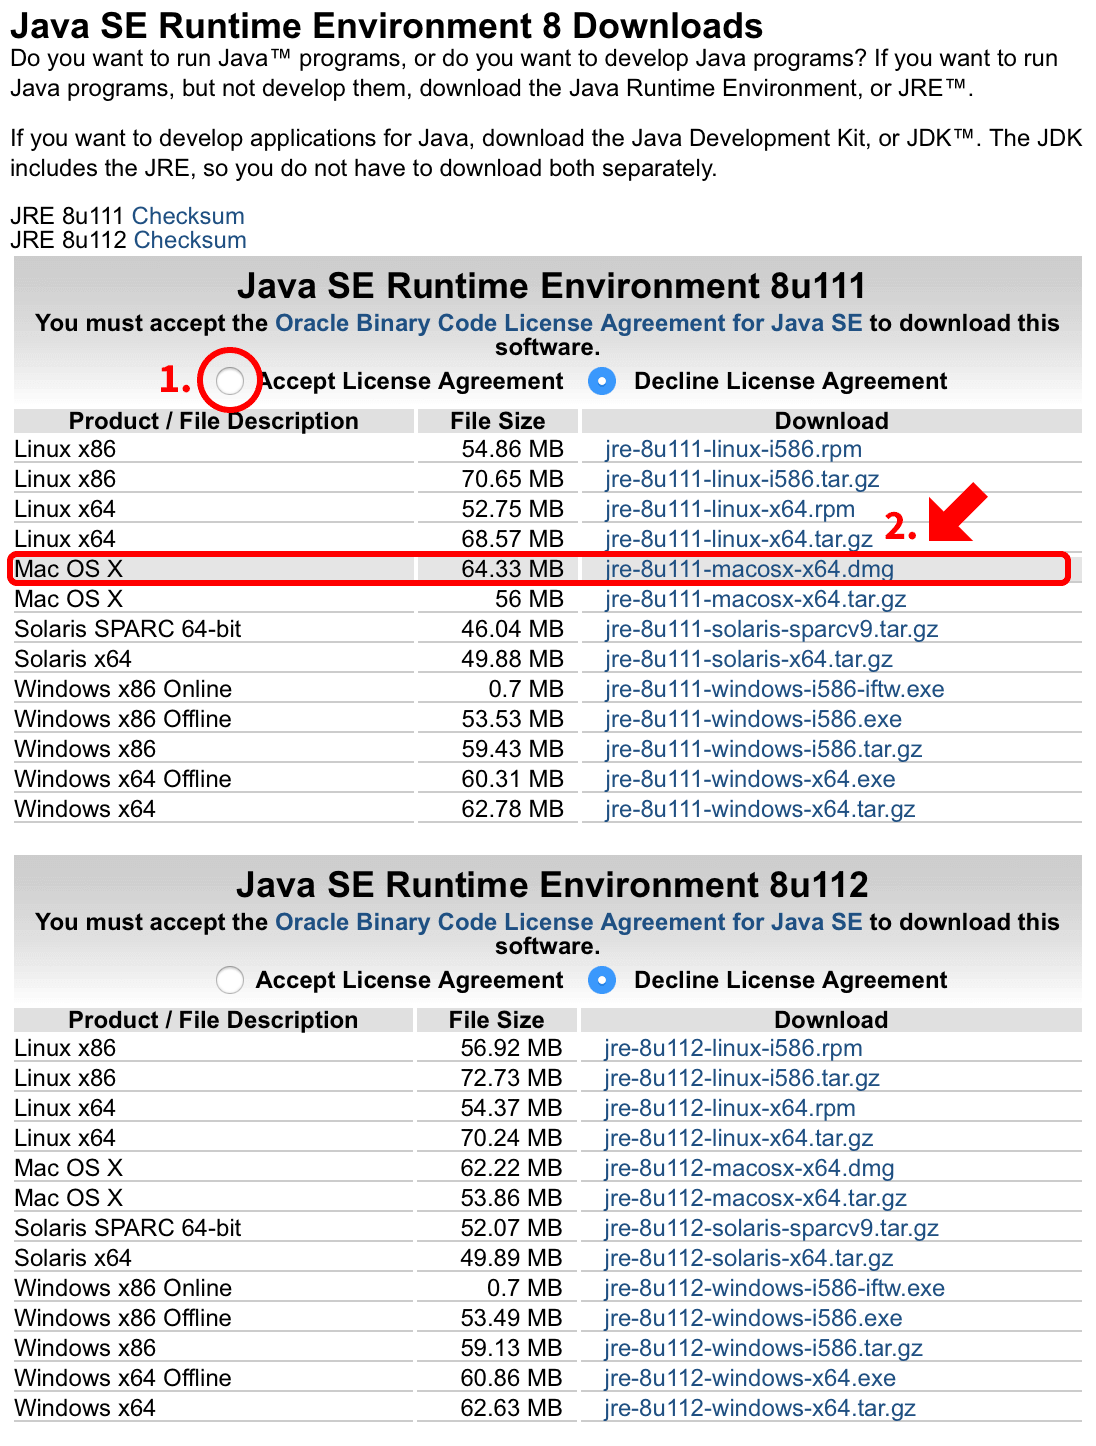Download jre-8u111-solaris-sparcv9.tar.gz

(771, 629)
